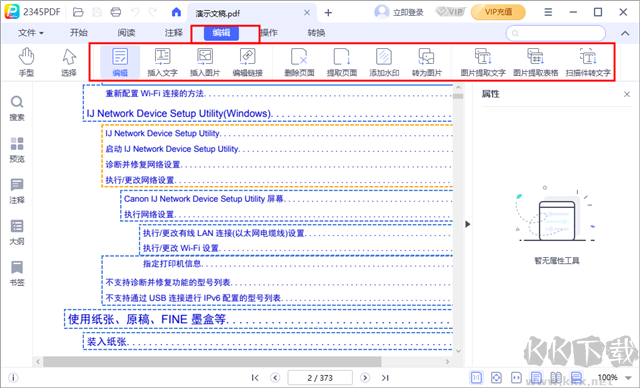Click the VIP badge
Screen dimensions: 640x388
[450, 12]
